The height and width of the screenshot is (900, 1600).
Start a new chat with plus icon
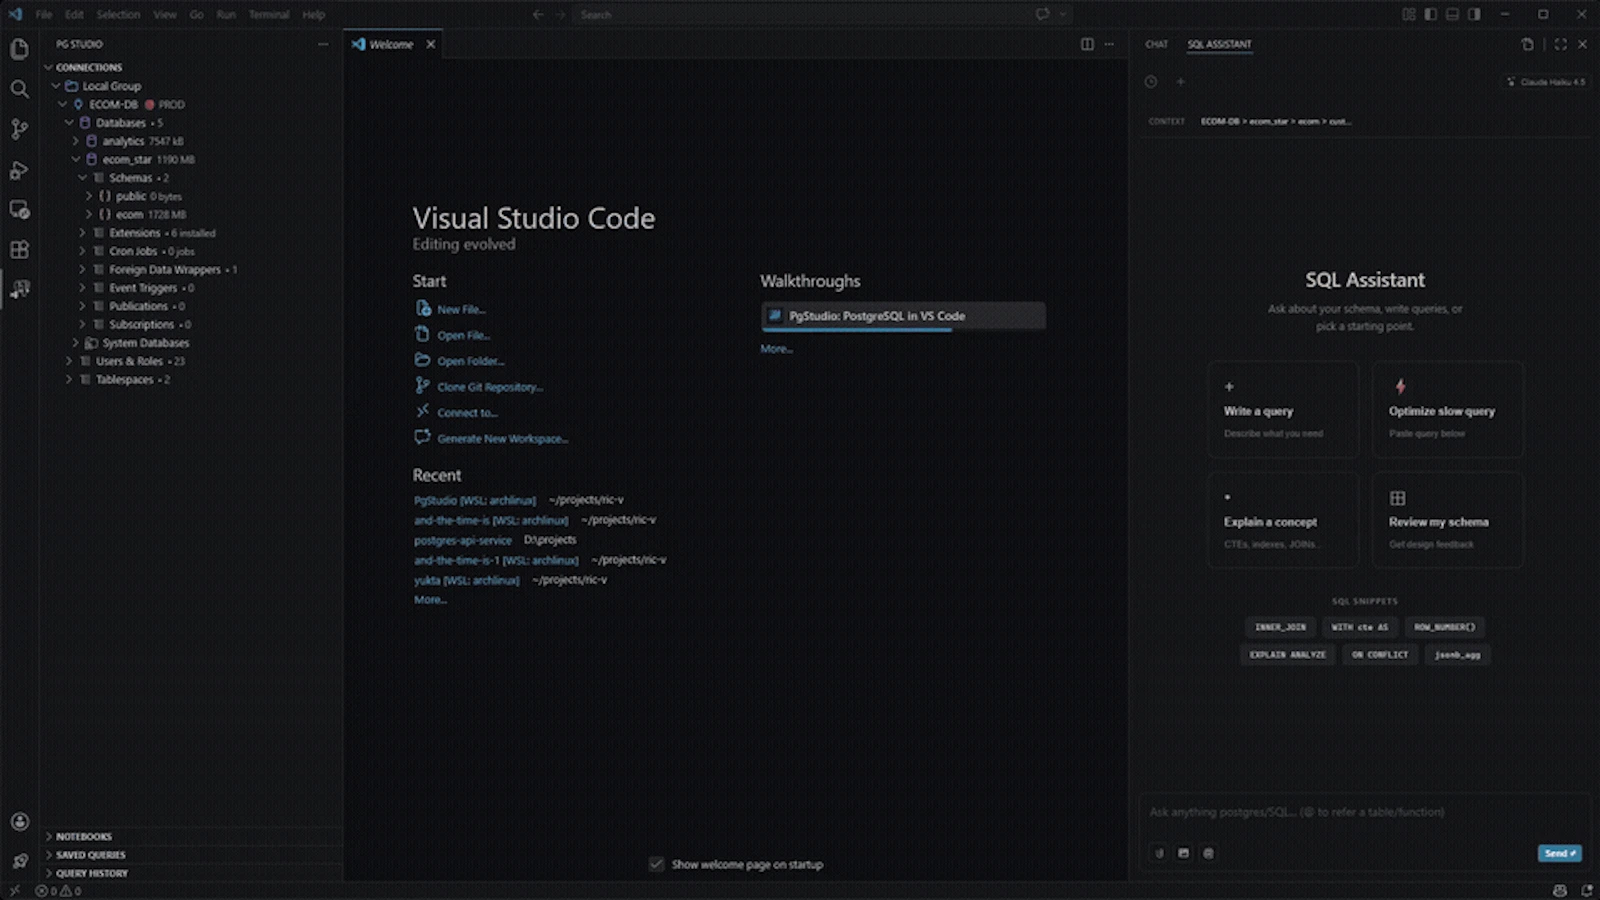[1180, 82]
